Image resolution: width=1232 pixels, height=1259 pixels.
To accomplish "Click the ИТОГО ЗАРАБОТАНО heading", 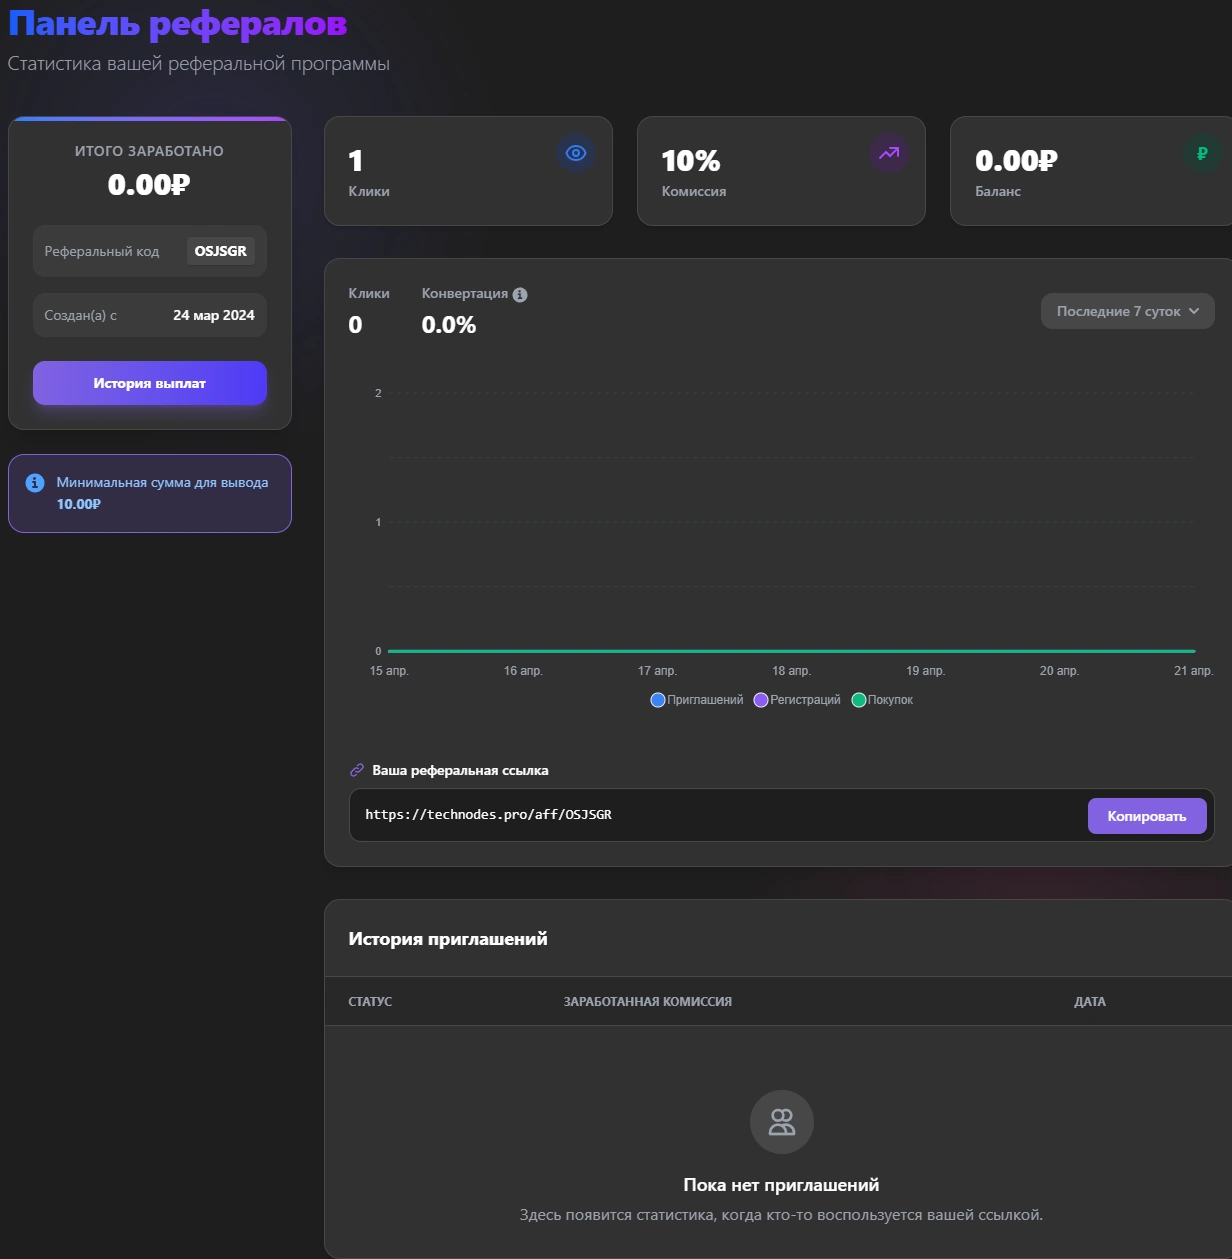I will [149, 151].
